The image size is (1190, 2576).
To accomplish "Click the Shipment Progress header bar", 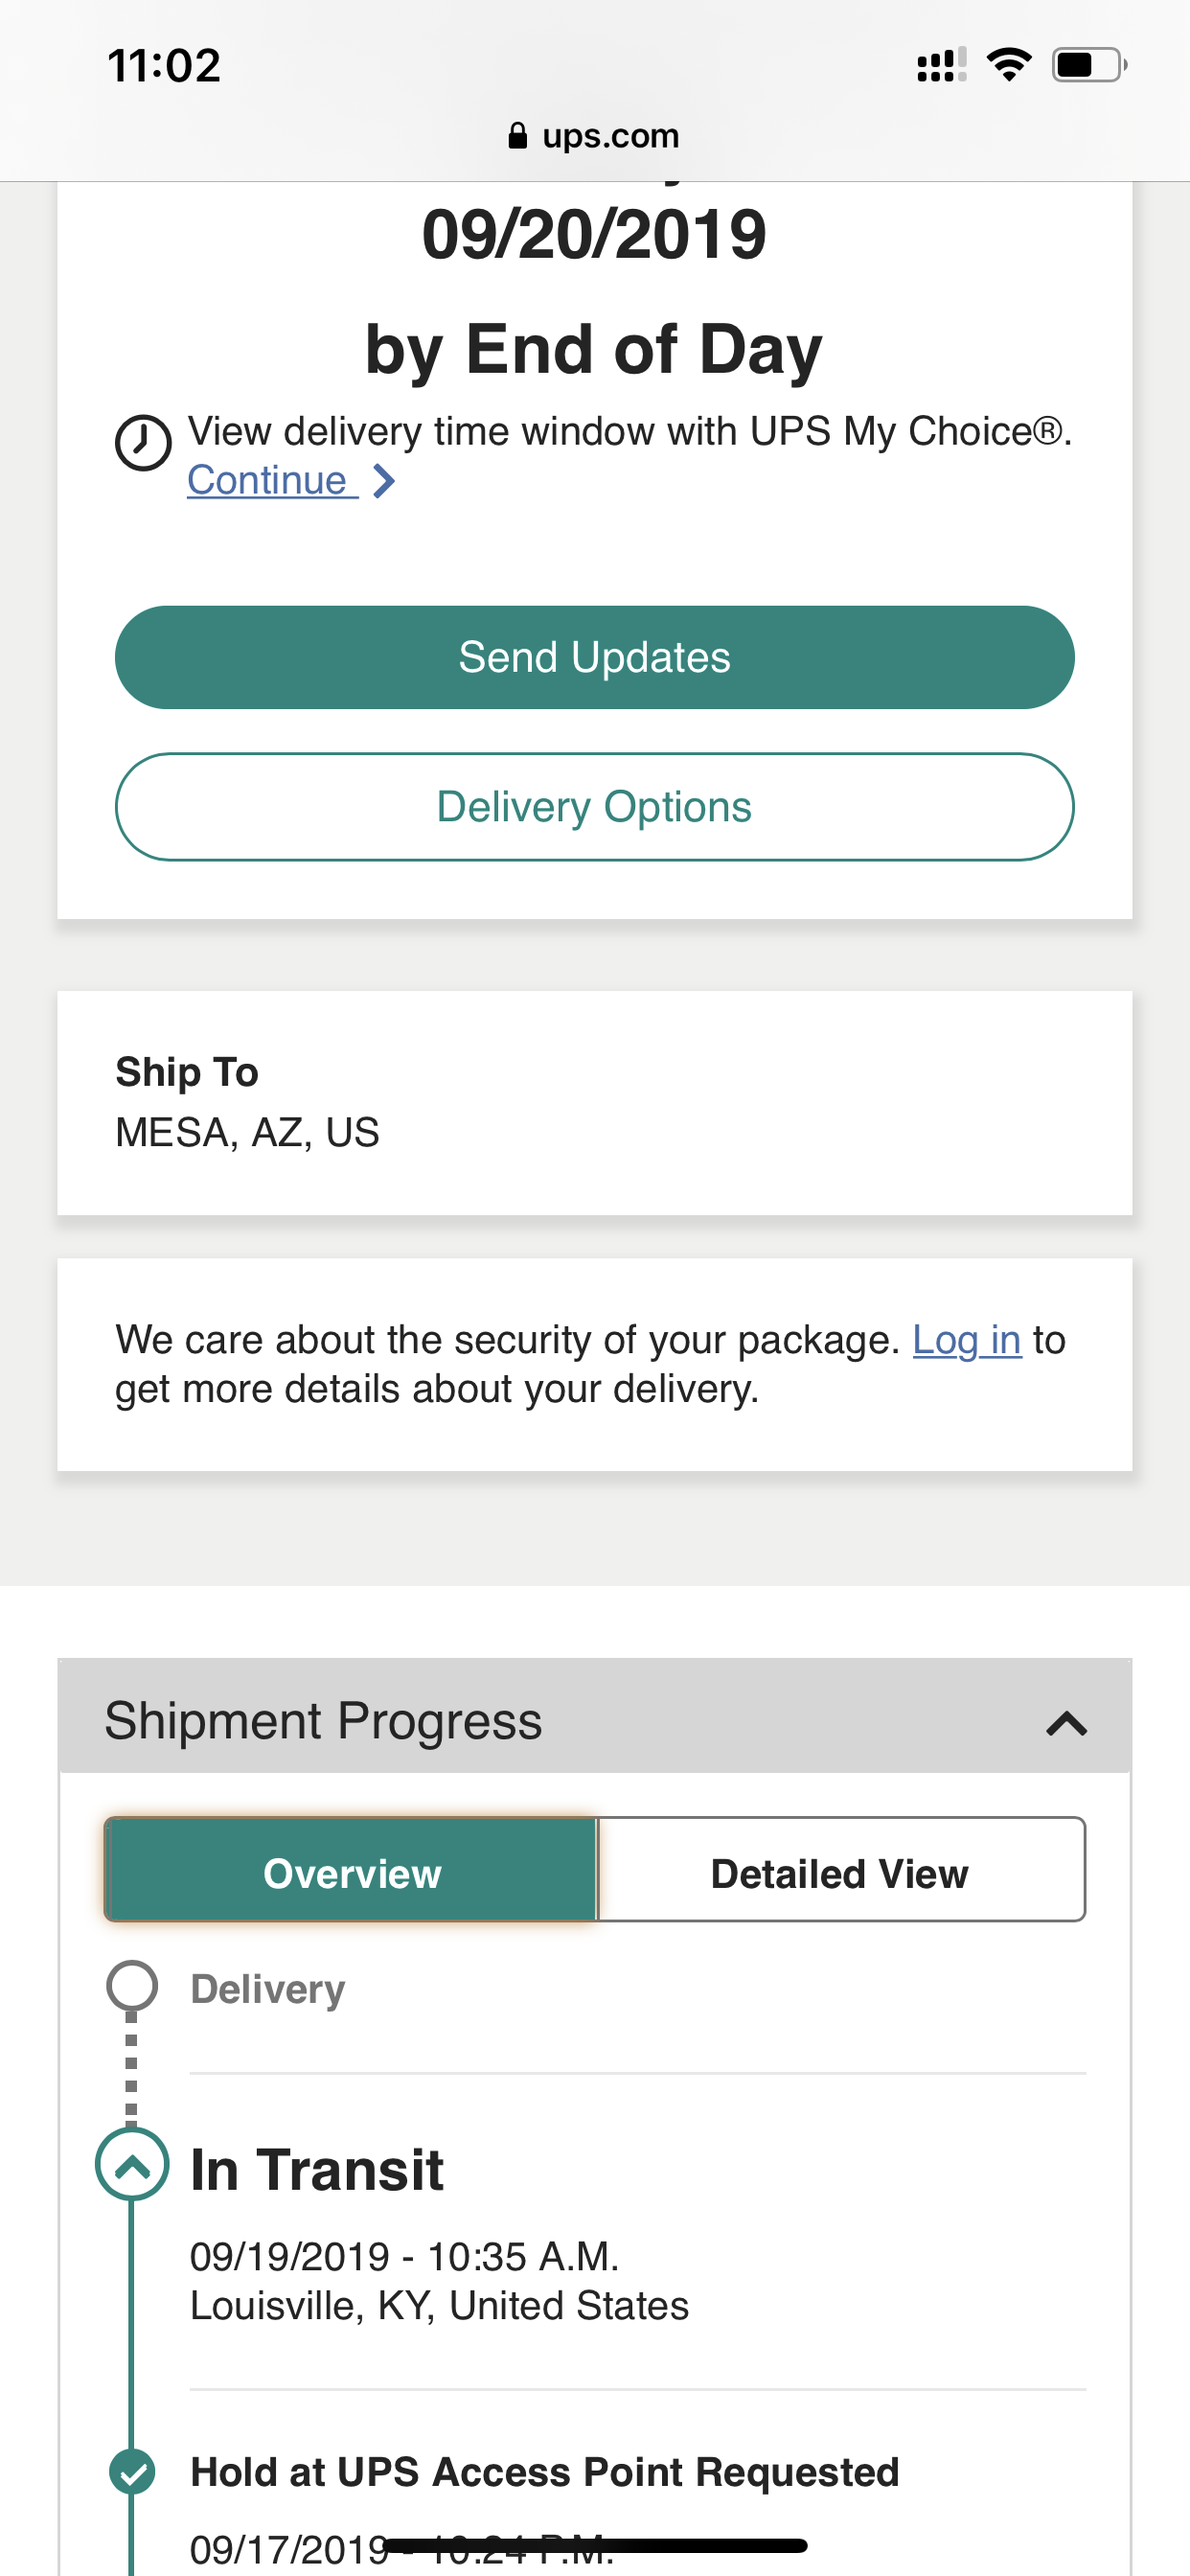I will tap(595, 1717).
